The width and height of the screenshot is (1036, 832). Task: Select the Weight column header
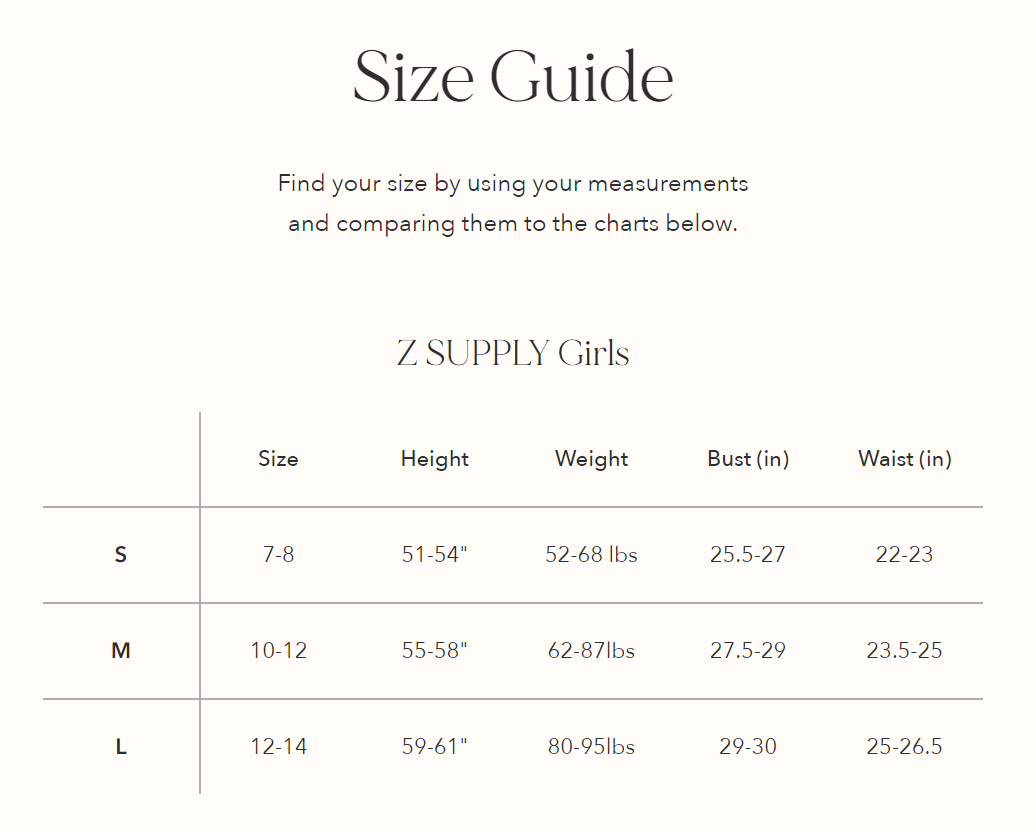pyautogui.click(x=591, y=459)
